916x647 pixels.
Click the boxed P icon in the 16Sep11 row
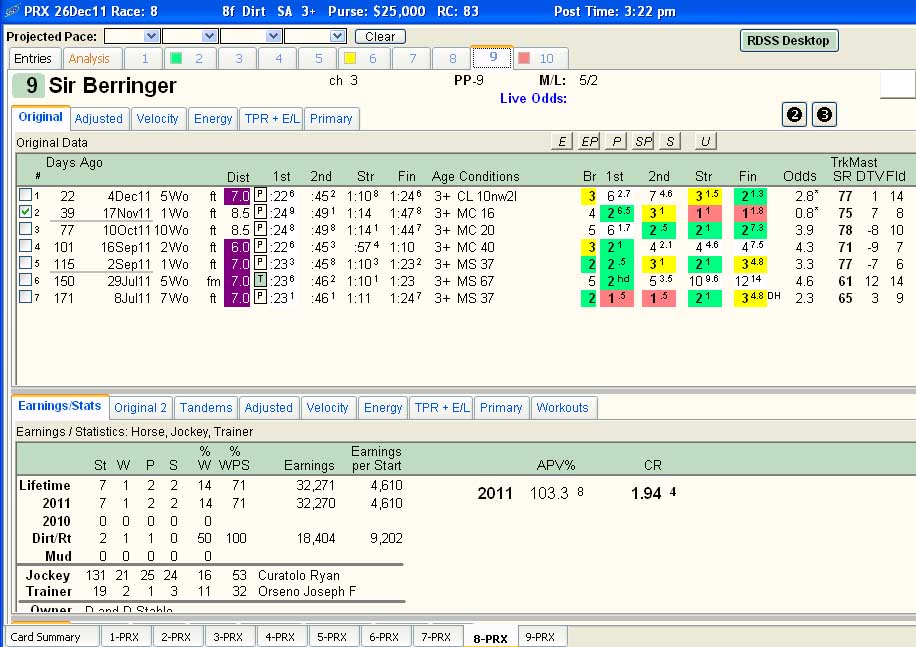(260, 246)
